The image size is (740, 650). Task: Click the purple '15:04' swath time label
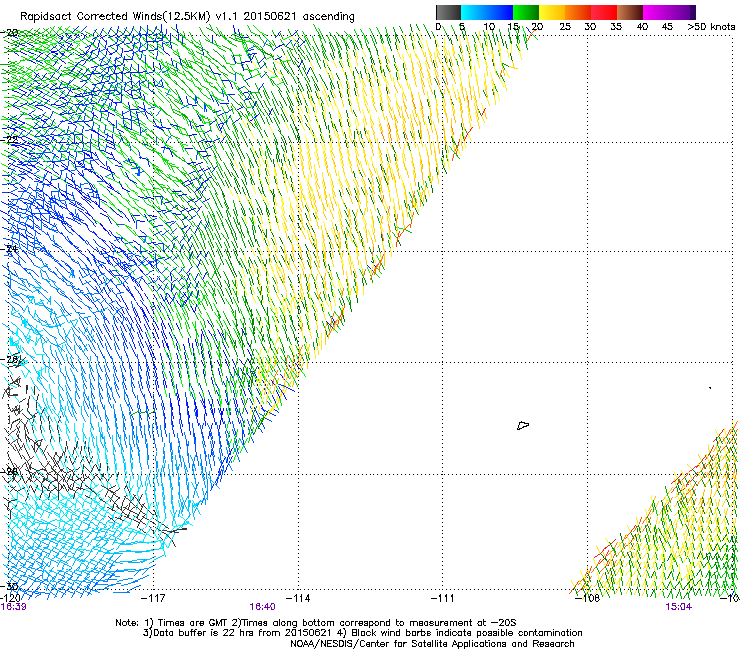(679, 607)
